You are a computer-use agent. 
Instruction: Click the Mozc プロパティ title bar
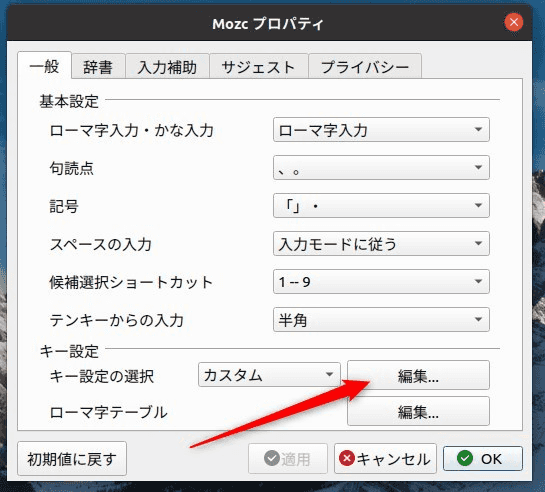pos(268,23)
